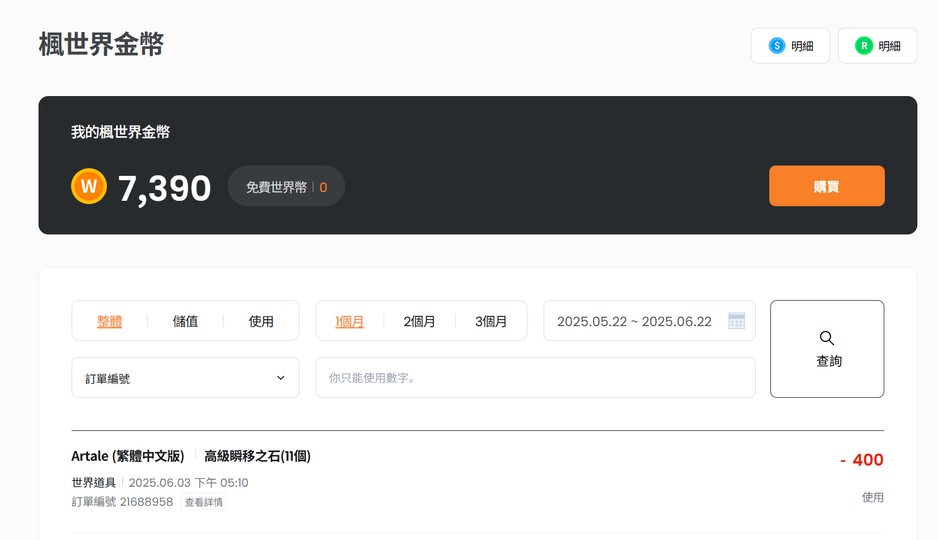The width and height of the screenshot is (938, 540).
Task: Click the 免費世界幣 free coin badge
Action: (x=287, y=187)
